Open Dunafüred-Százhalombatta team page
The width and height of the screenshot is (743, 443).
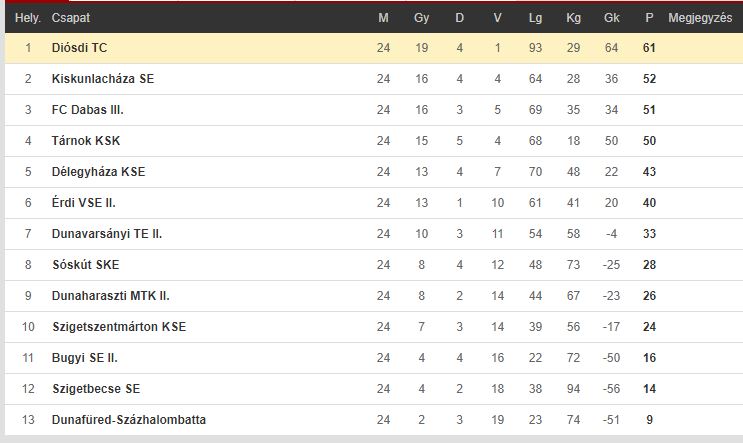pos(128,420)
